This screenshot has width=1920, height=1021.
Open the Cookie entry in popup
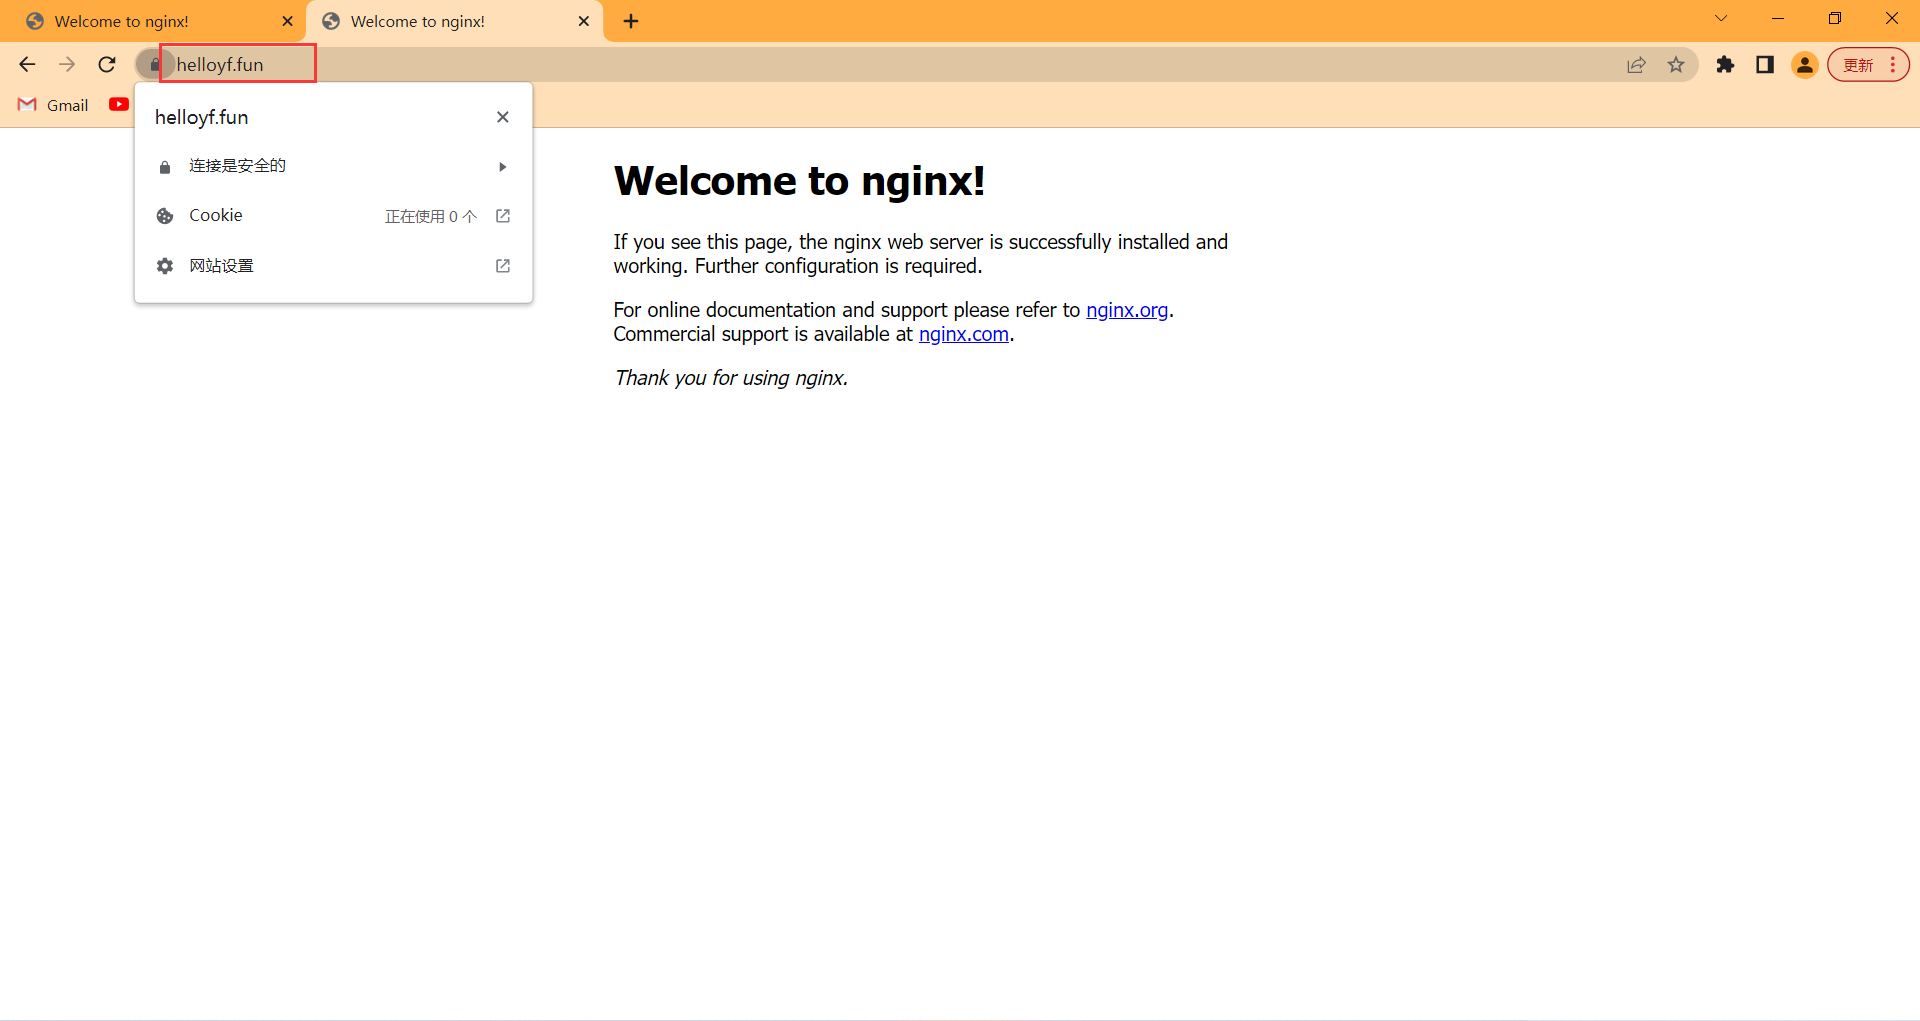(333, 216)
